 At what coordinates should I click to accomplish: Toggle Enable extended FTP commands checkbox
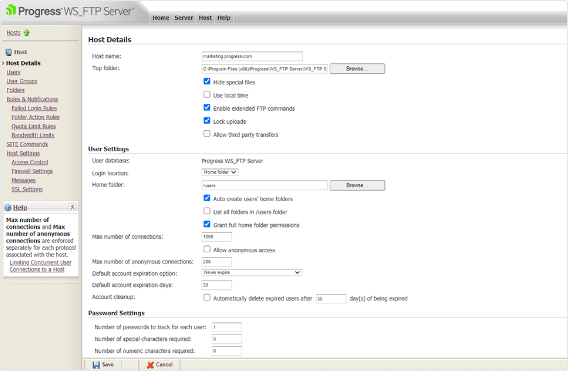[207, 107]
